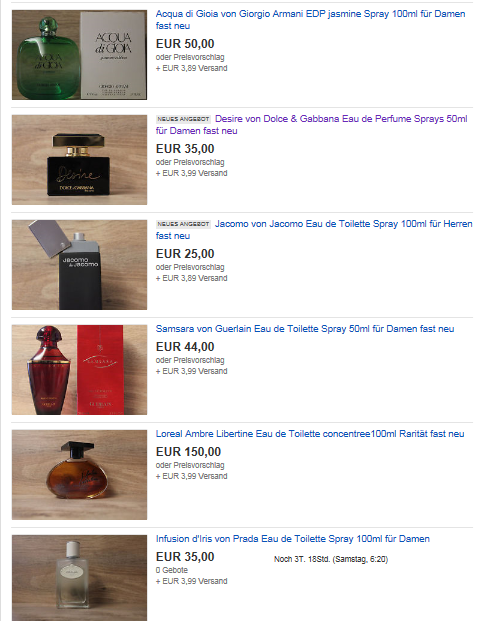Click the EUR 50,00 price
Viewport: 481px width, 621px height.
pyautogui.click(x=185, y=44)
